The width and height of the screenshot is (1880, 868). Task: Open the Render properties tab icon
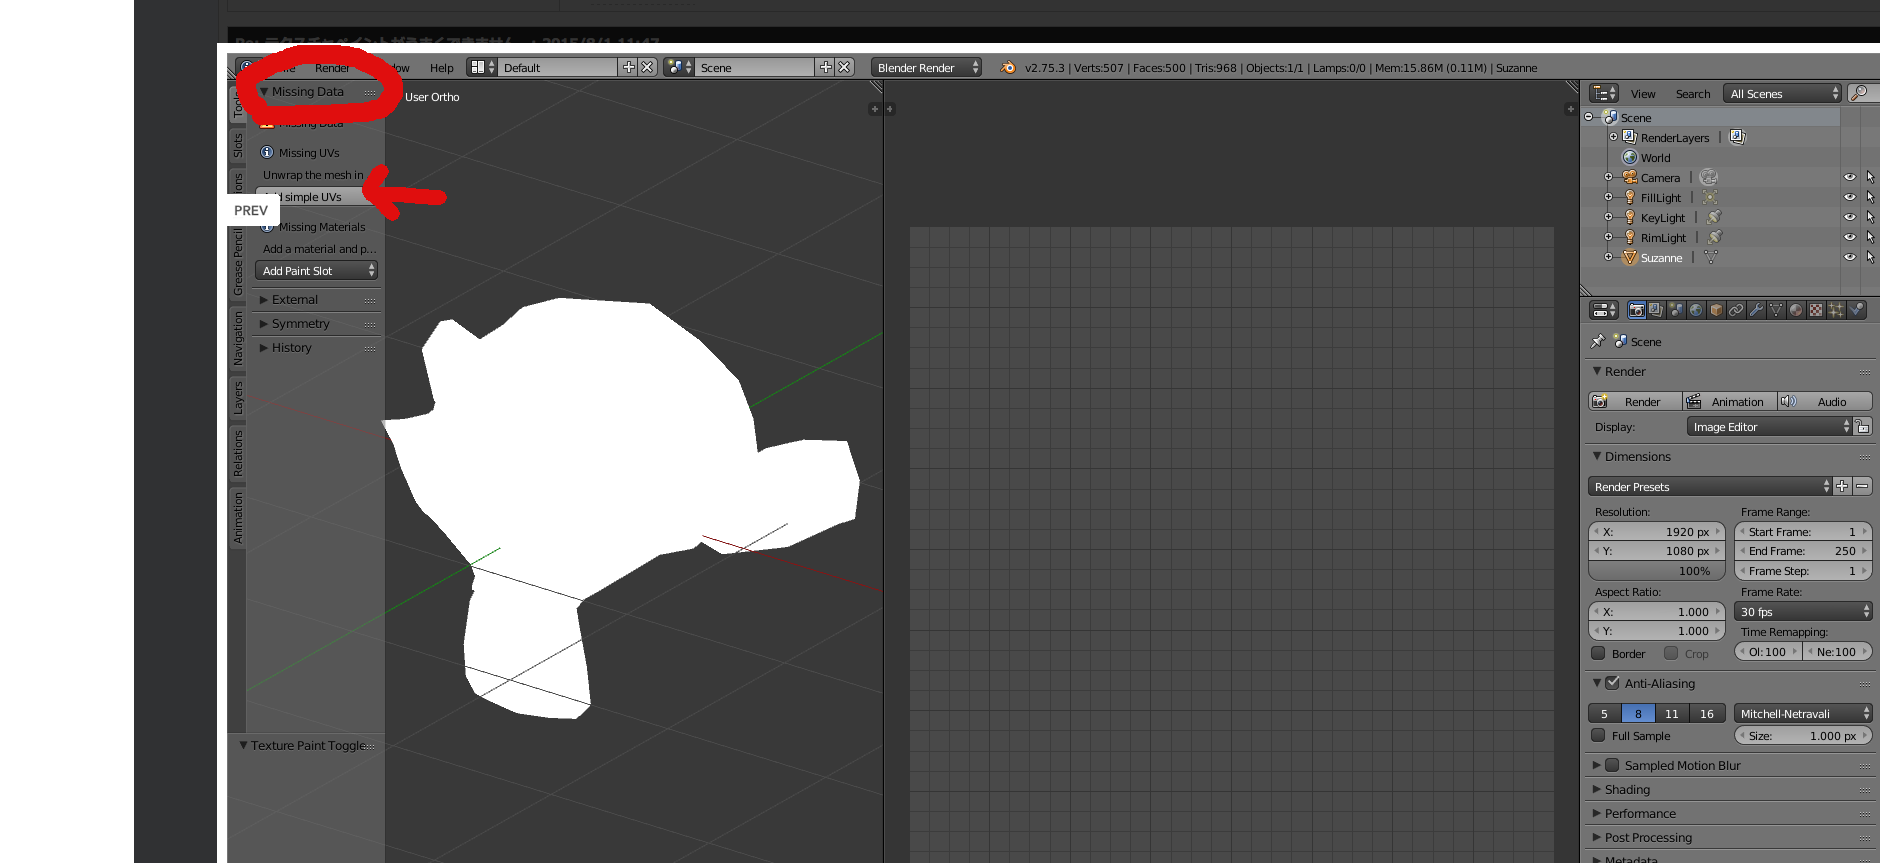[x=1636, y=310]
